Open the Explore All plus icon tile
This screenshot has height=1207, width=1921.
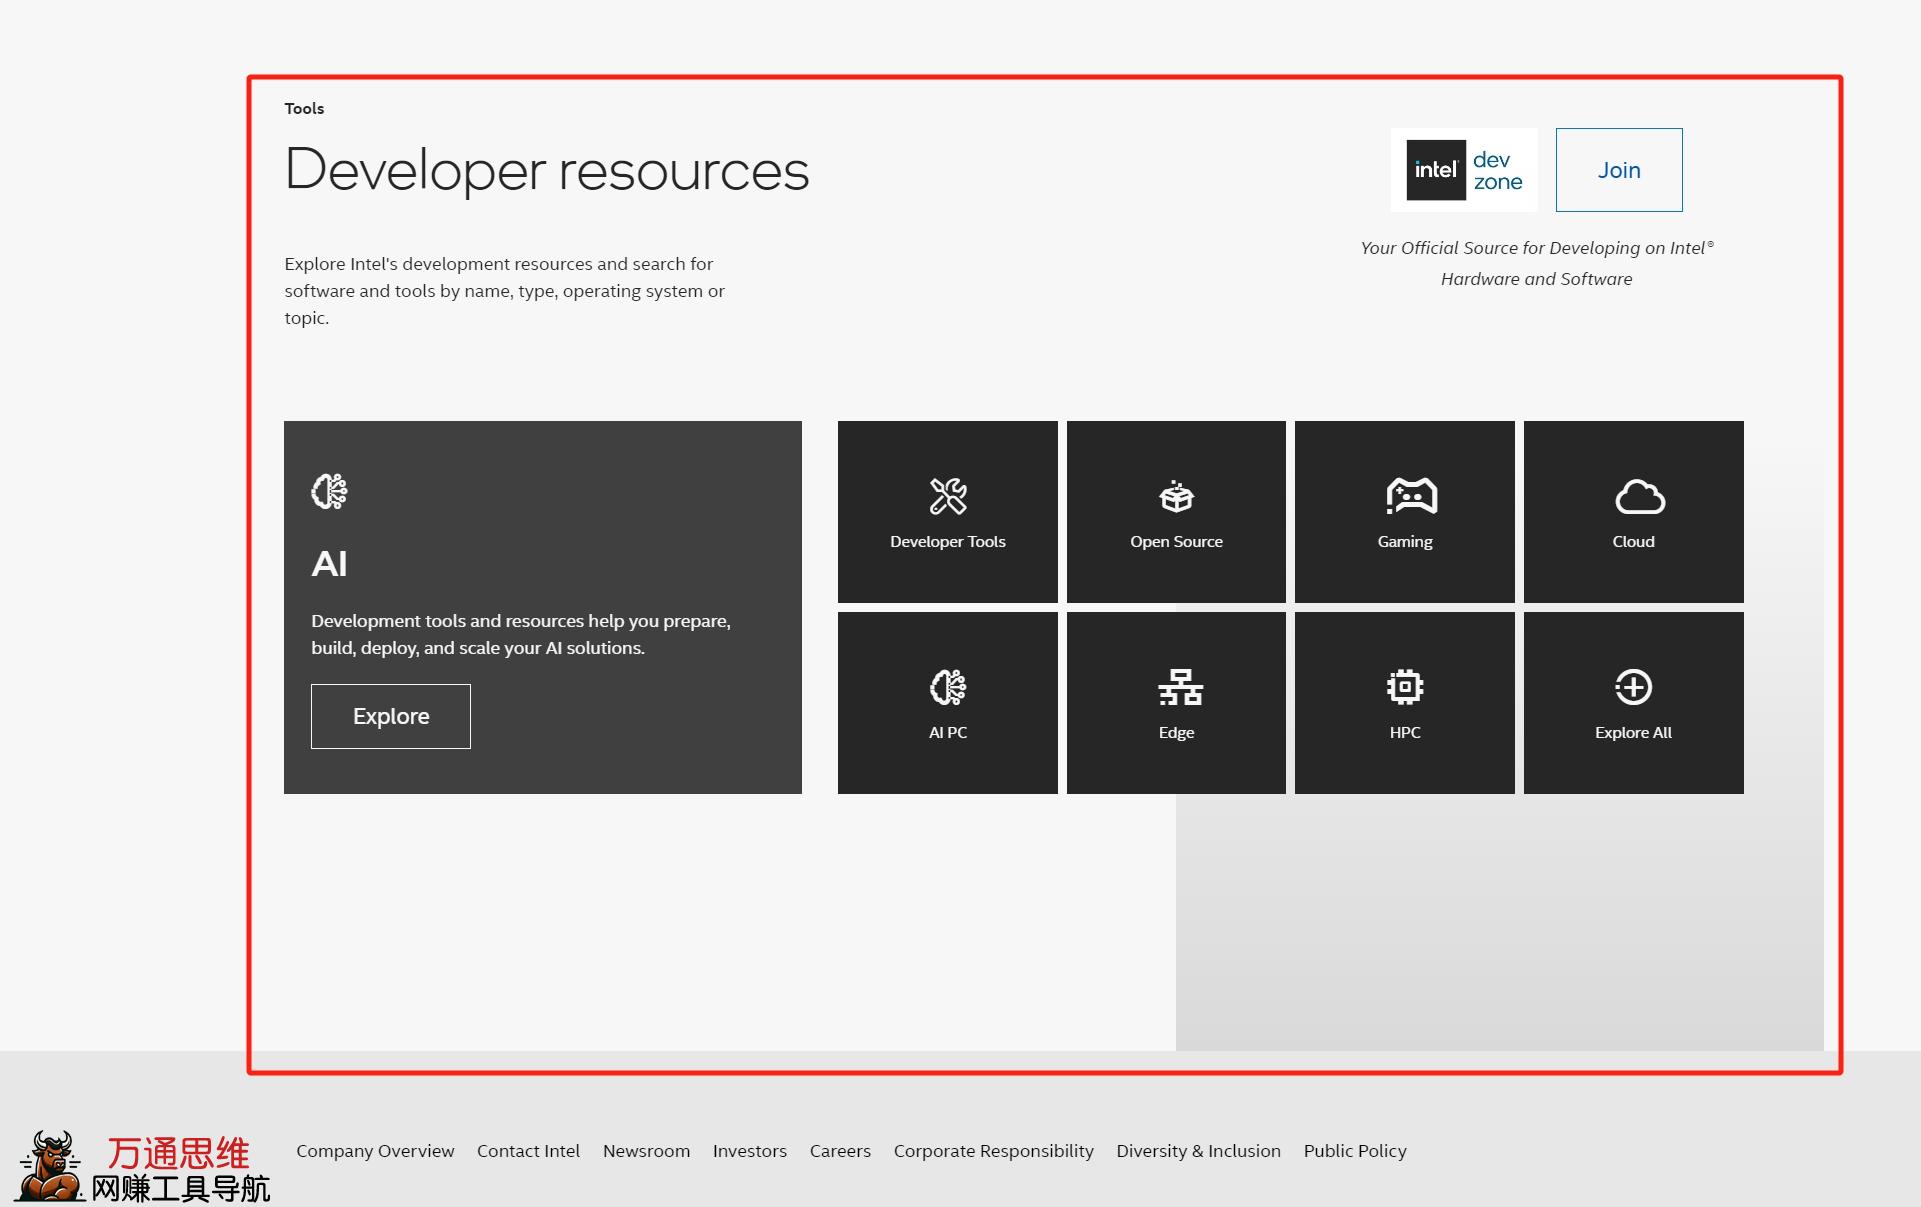1633,702
